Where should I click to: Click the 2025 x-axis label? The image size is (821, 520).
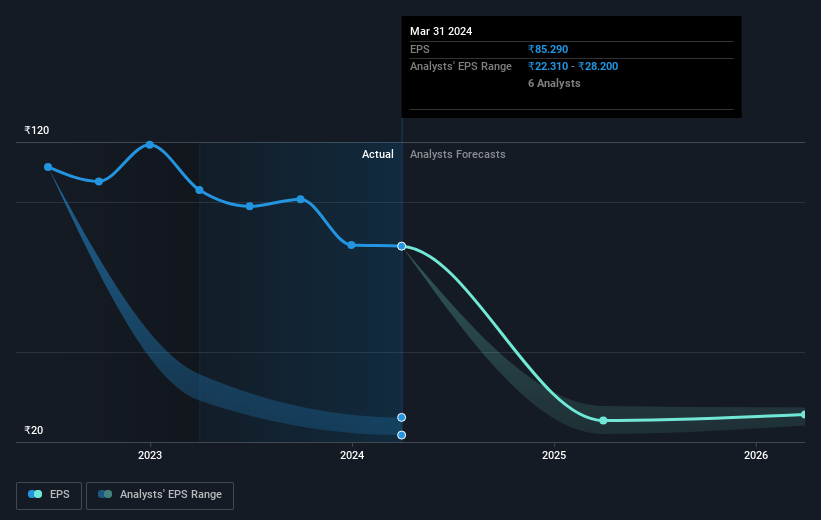[x=554, y=455]
